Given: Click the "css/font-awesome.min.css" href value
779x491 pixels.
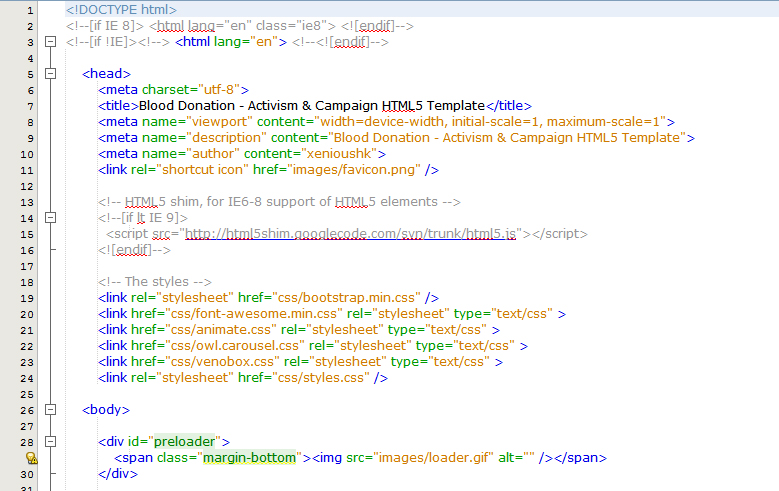Looking at the screenshot, I should (x=254, y=313).
